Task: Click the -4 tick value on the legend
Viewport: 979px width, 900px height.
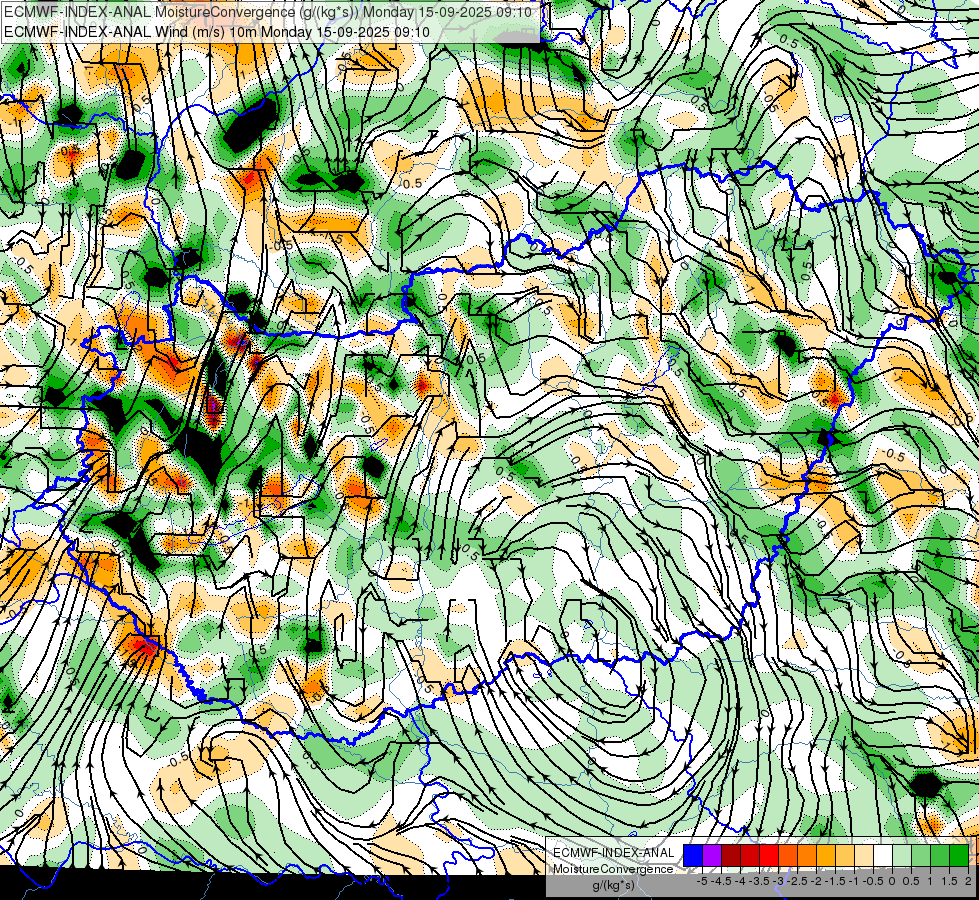Action: (x=740, y=881)
